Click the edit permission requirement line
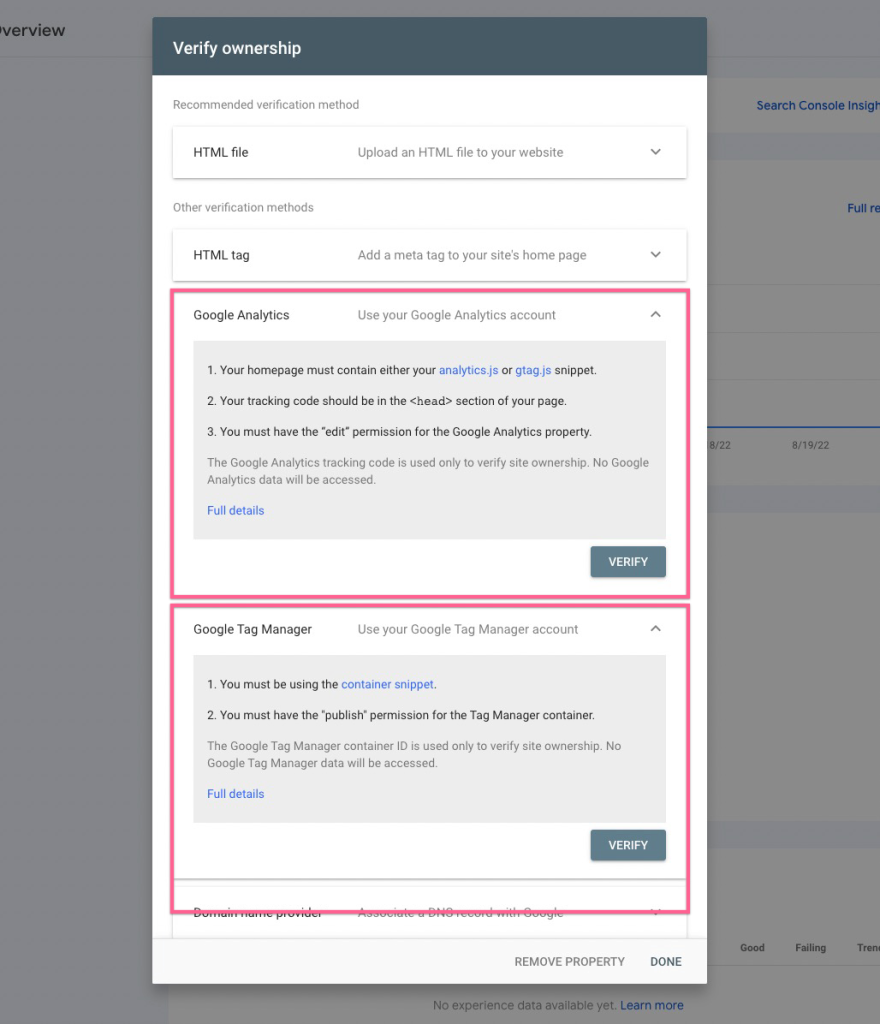The width and height of the screenshot is (880, 1024). click(399, 432)
